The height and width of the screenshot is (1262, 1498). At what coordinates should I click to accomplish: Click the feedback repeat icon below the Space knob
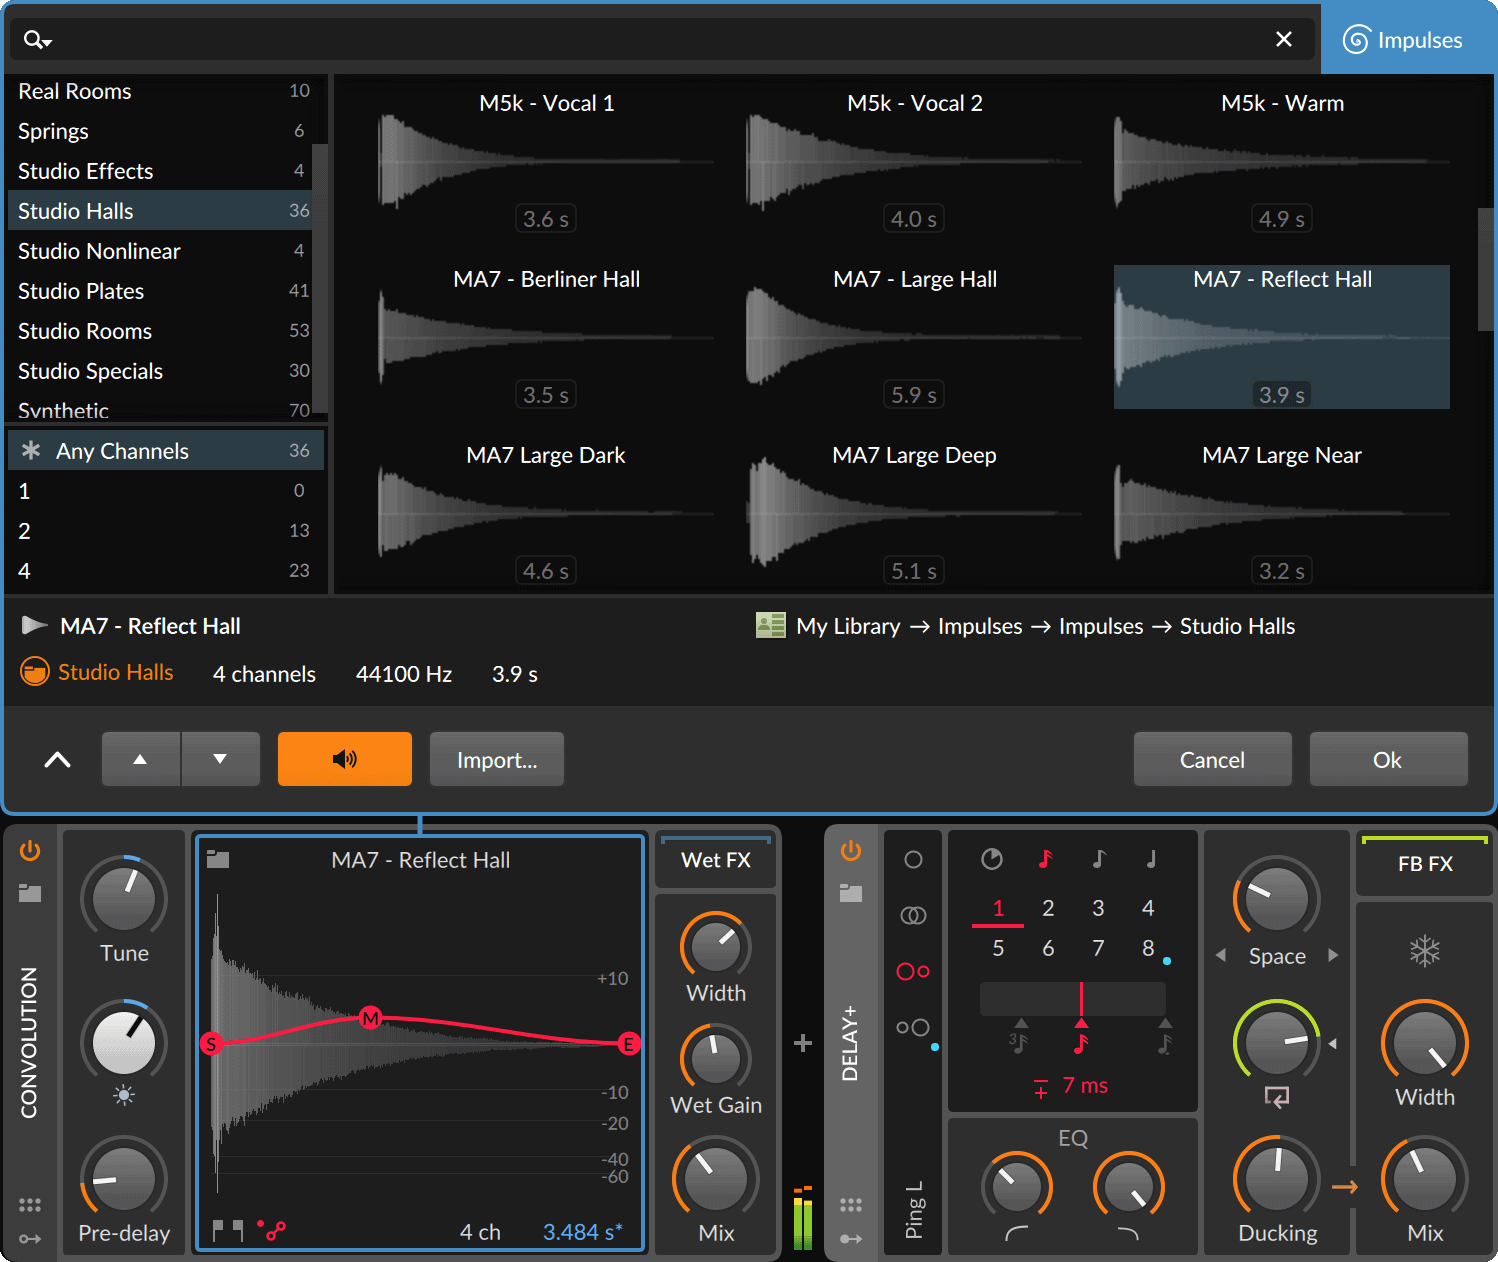point(1277,1098)
